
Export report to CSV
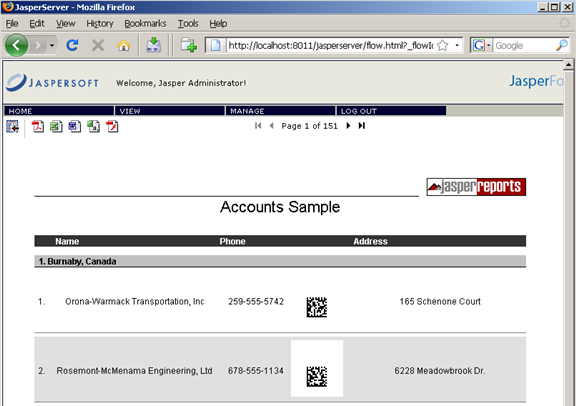(x=93, y=126)
